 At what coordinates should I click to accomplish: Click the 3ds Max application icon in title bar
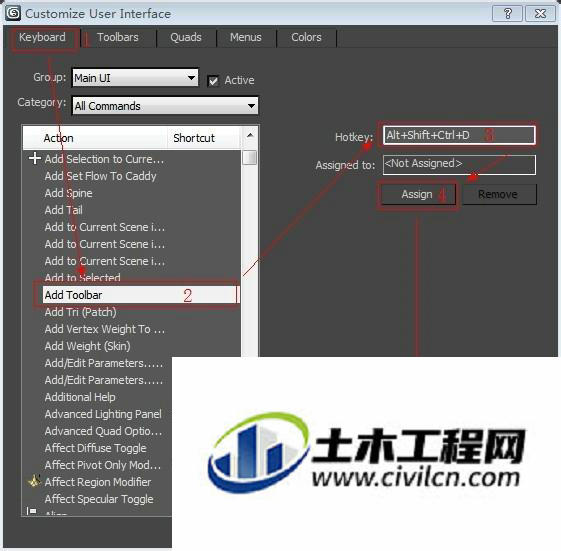pos(14,13)
